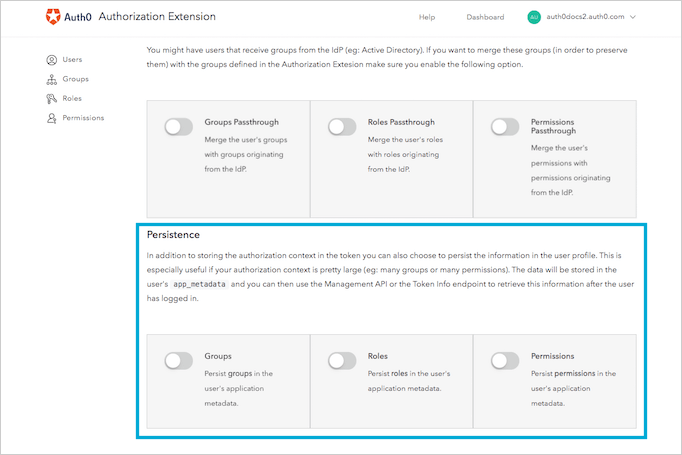Turn on Persist roles toggle
682x455 pixels.
pos(342,361)
